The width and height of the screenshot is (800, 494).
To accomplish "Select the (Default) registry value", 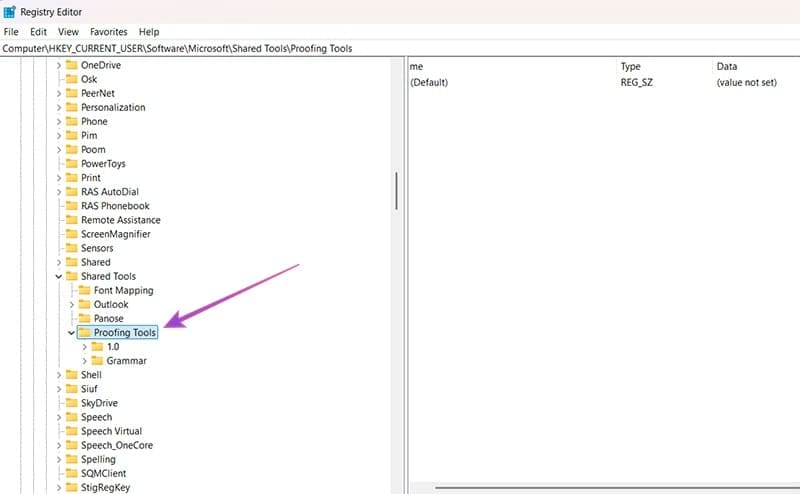I will 429,82.
